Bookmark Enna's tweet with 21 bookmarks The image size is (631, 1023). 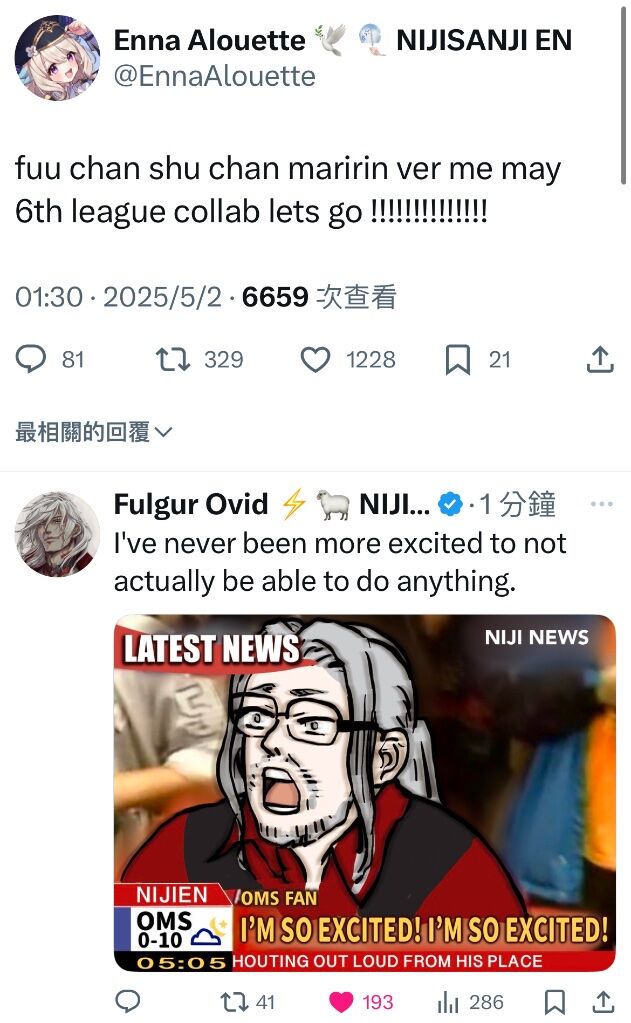coord(457,359)
